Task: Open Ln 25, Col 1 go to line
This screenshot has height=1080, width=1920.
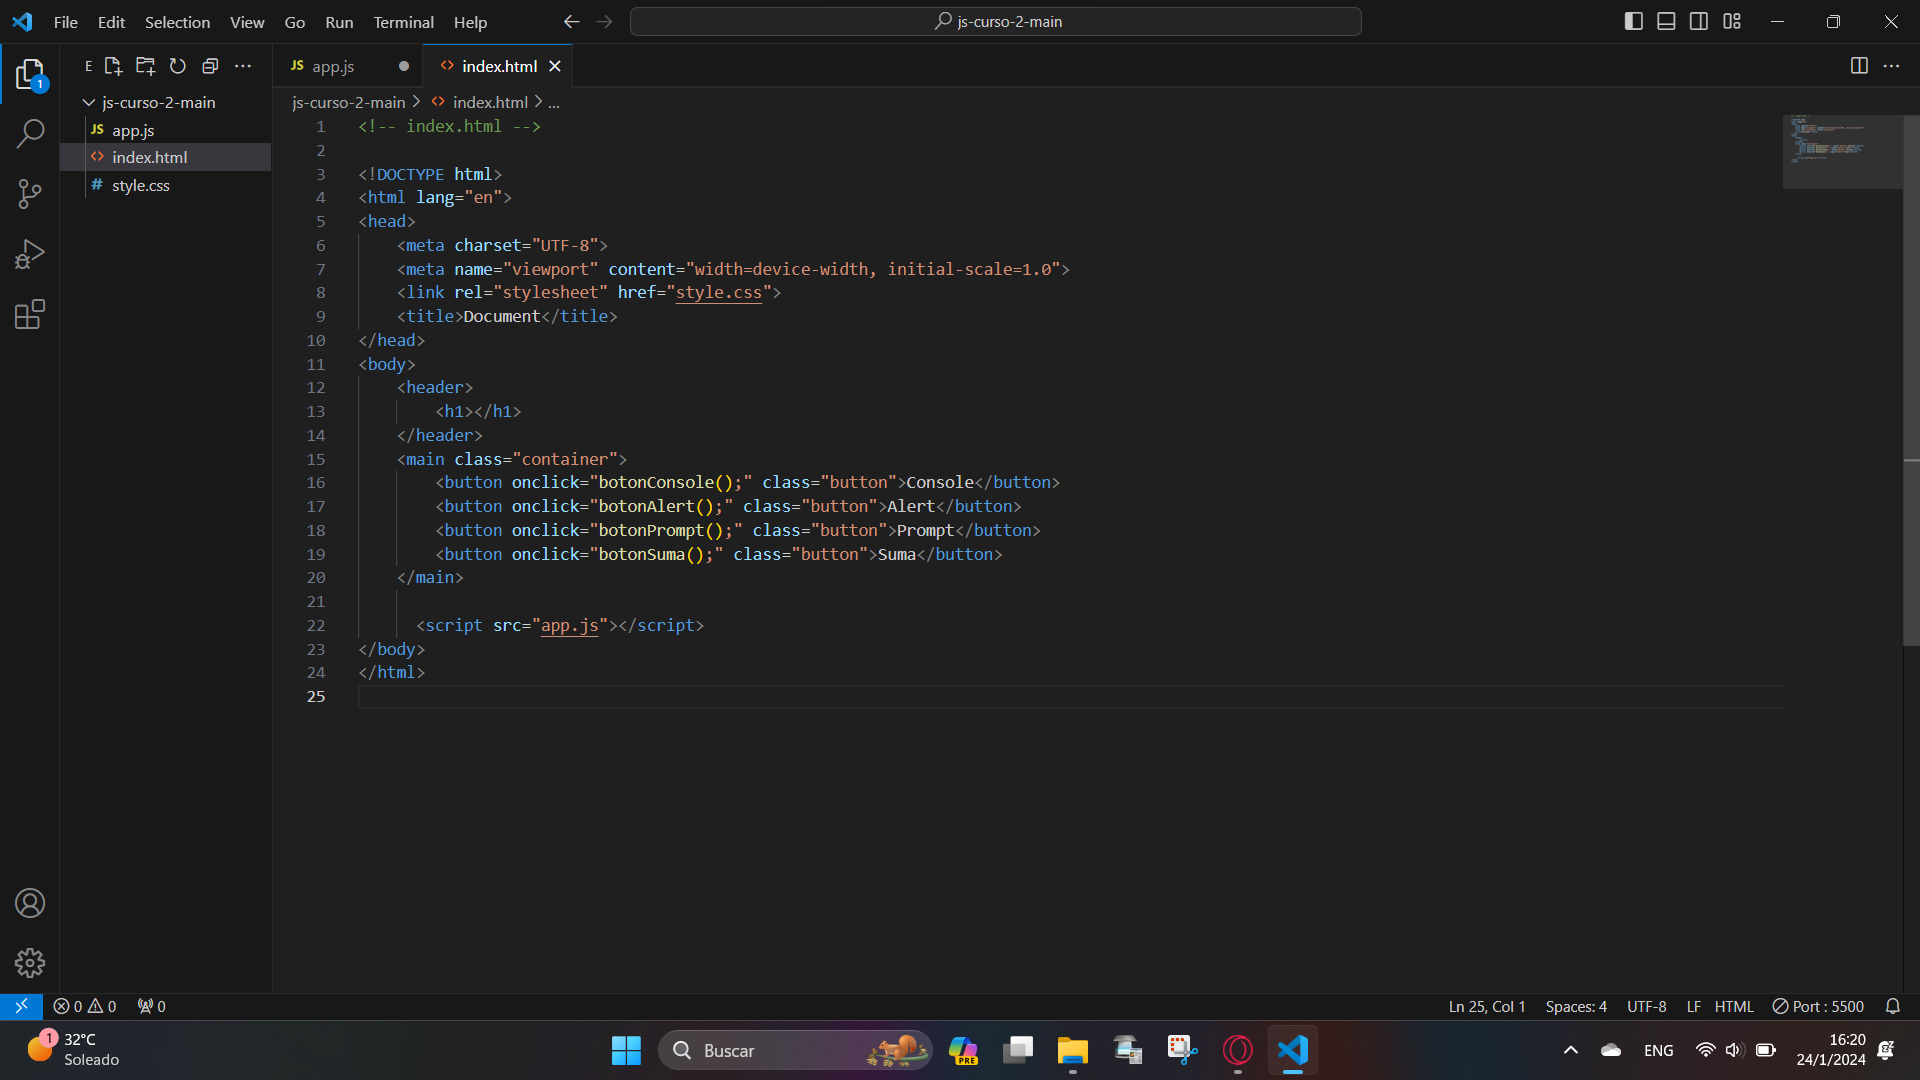Action: [x=1487, y=1006]
